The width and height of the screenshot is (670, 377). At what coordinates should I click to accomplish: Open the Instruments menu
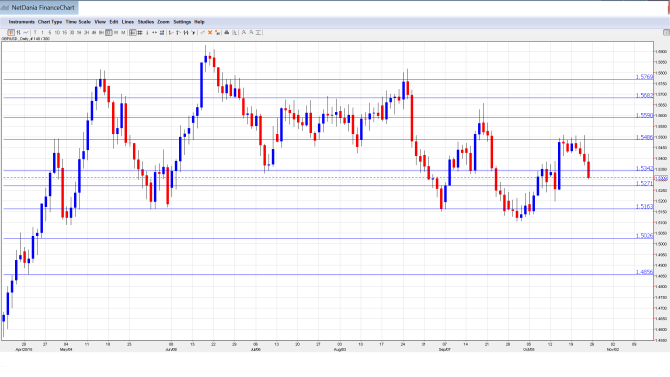click(21, 22)
